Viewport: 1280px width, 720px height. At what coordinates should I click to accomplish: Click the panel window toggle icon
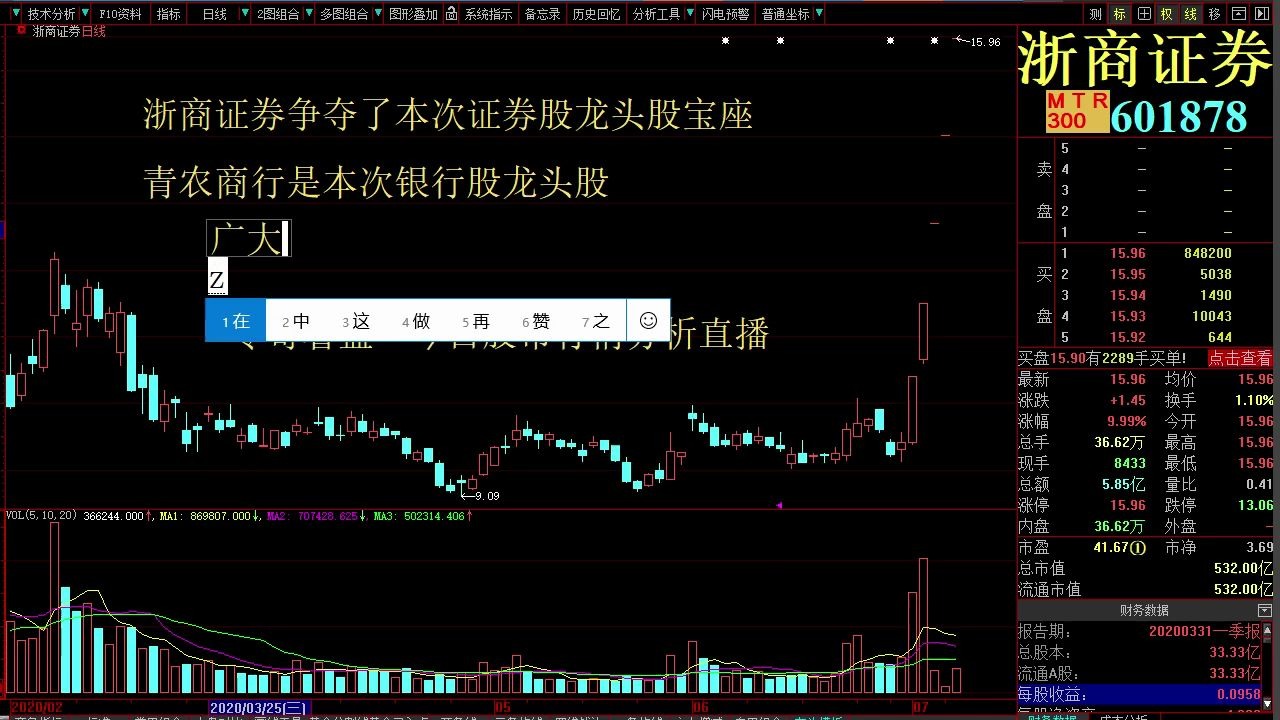click(x=1240, y=14)
